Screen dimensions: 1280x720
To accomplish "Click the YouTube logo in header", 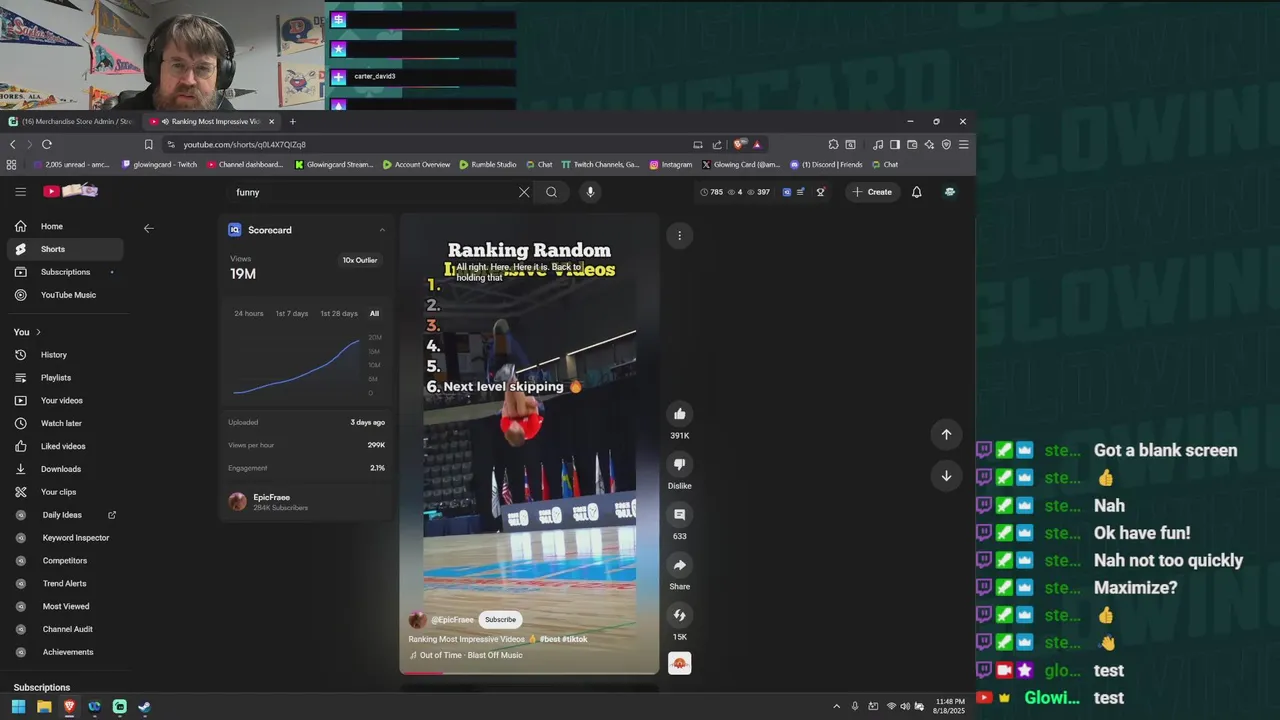I will point(70,191).
